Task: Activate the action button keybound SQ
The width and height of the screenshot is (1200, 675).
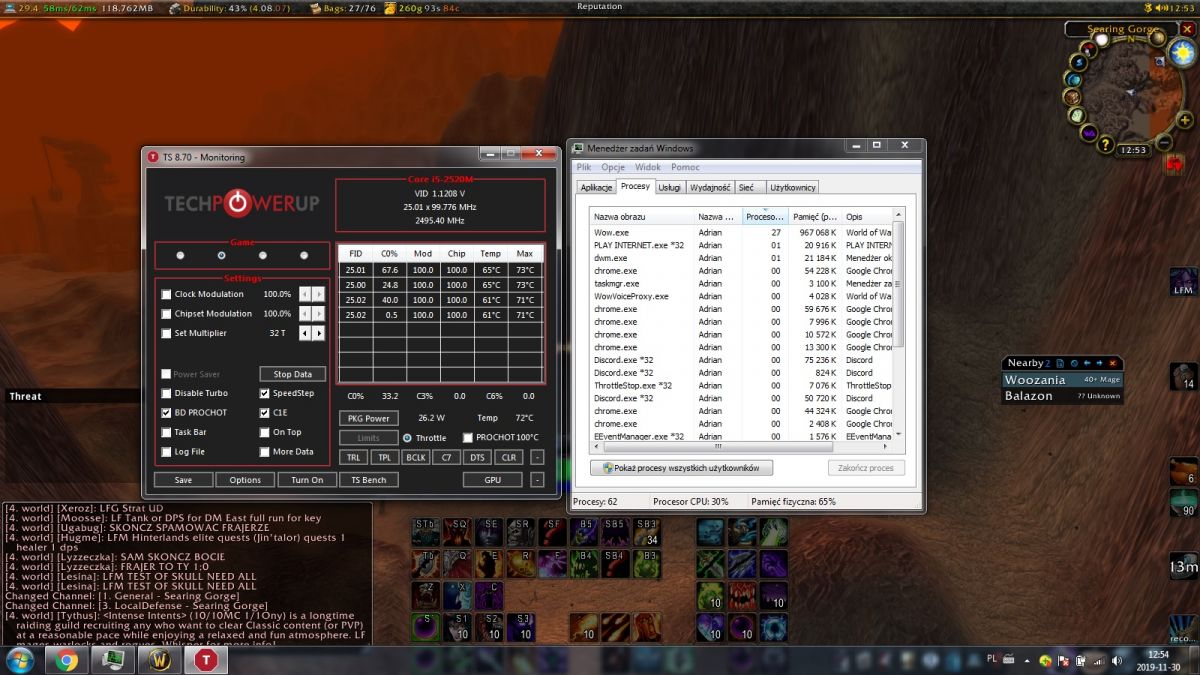Action: [x=458, y=532]
